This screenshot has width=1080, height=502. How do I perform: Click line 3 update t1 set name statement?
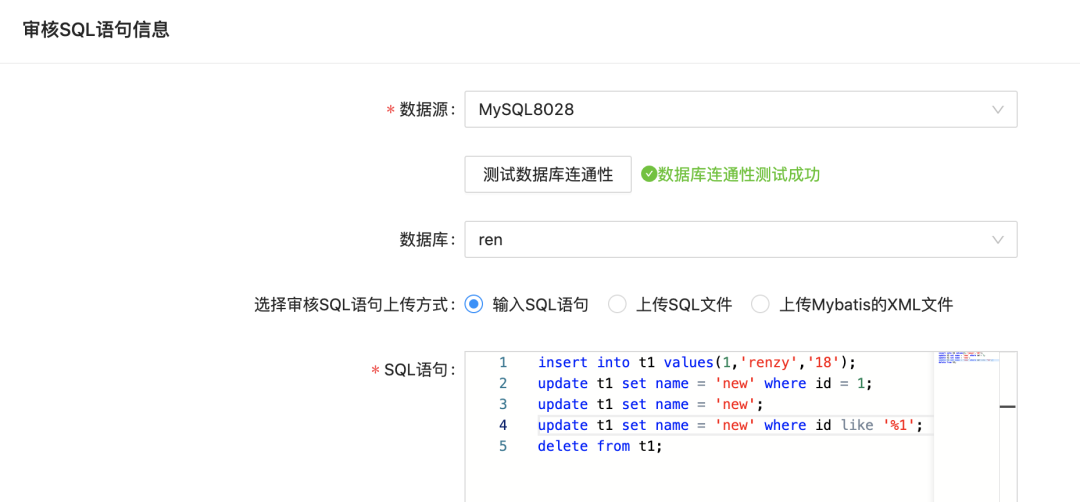click(651, 404)
